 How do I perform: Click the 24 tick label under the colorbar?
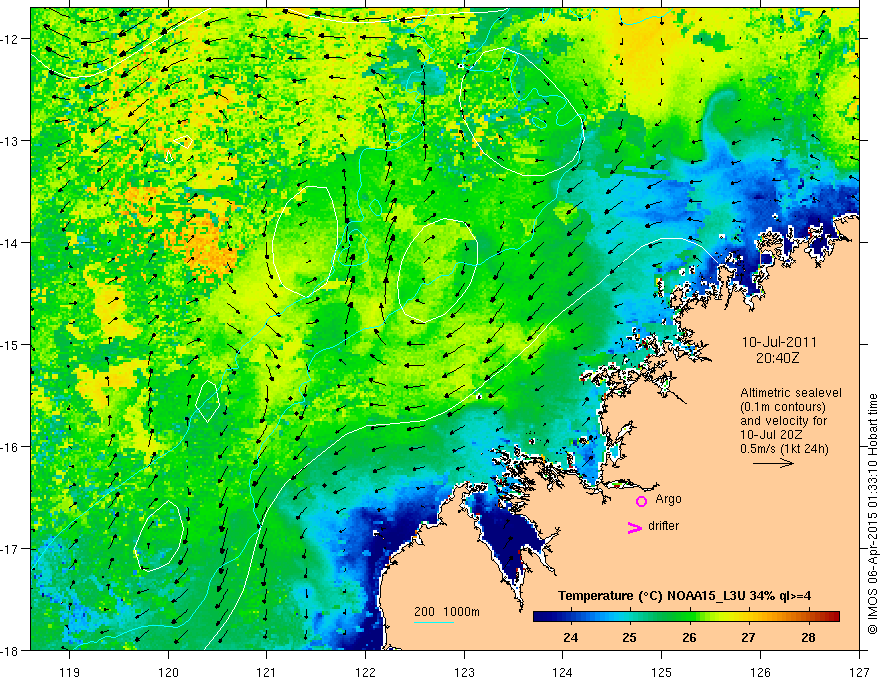coord(571,637)
